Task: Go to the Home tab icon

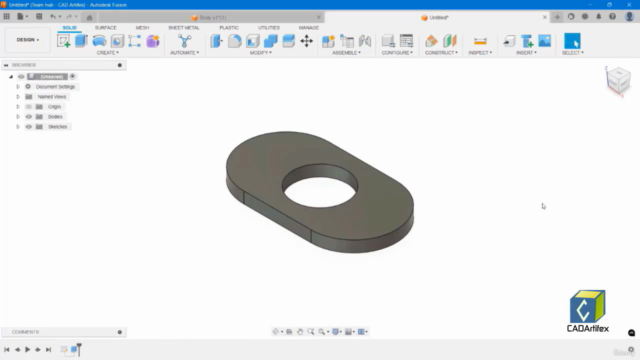Action: click(x=89, y=17)
